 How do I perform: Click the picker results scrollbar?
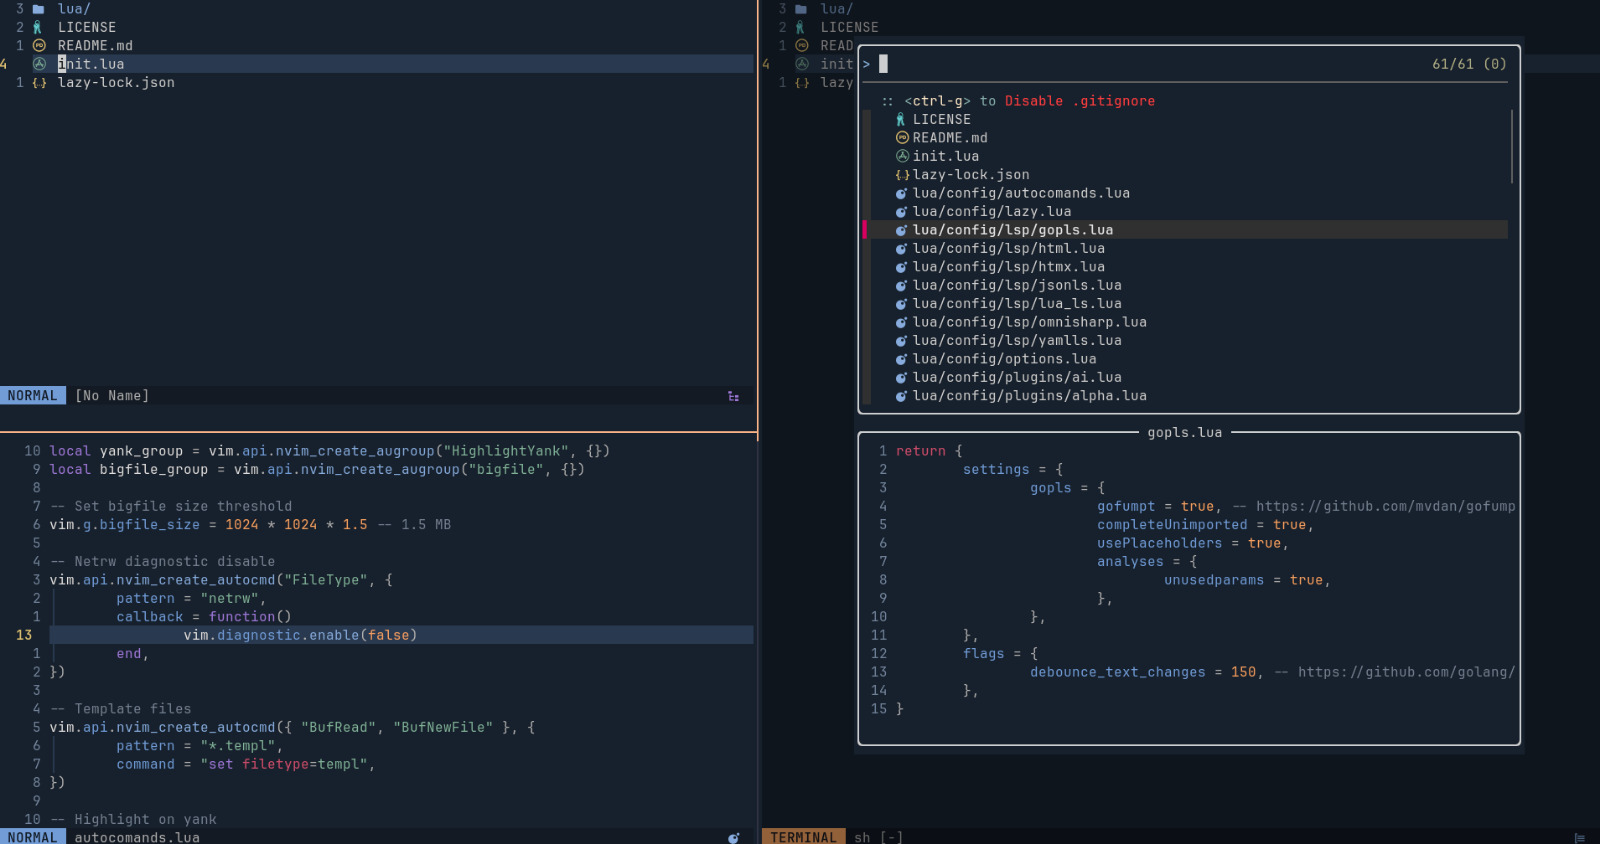(1511, 147)
